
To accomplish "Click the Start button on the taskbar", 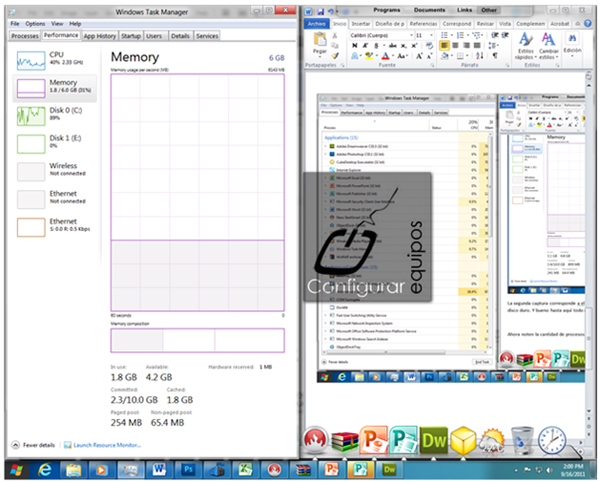I will pos(16,470).
